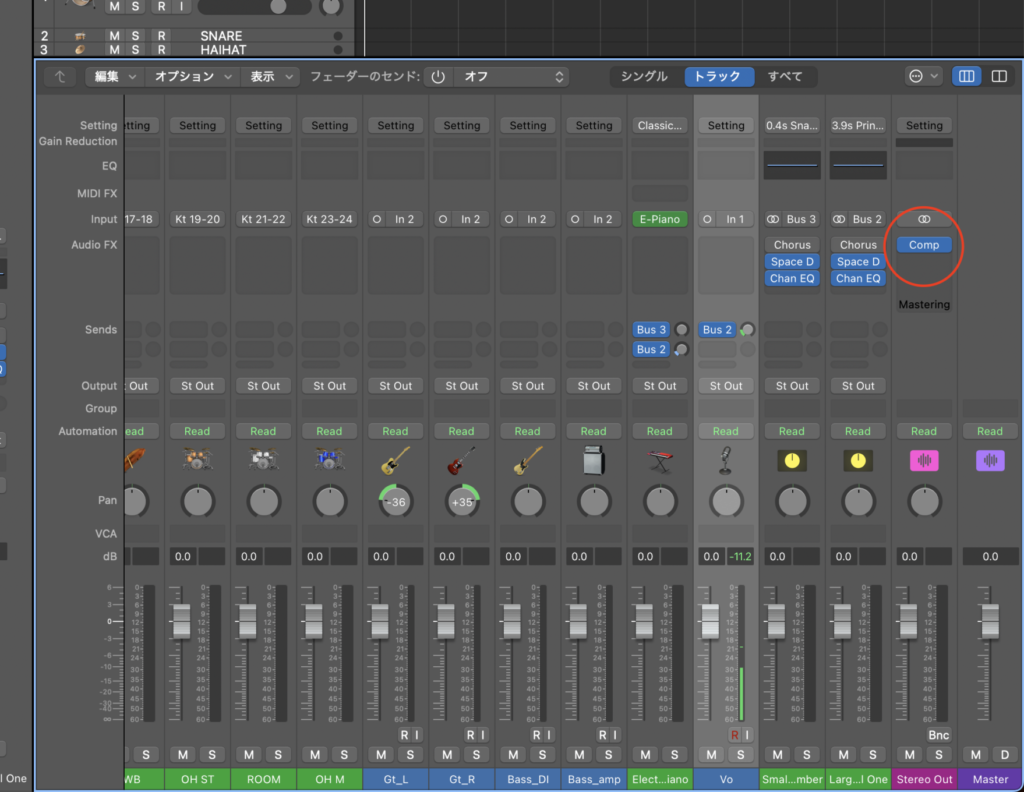Open the Comp plugin on Stereo Out
Screen dimensions: 1024x792
click(x=924, y=244)
